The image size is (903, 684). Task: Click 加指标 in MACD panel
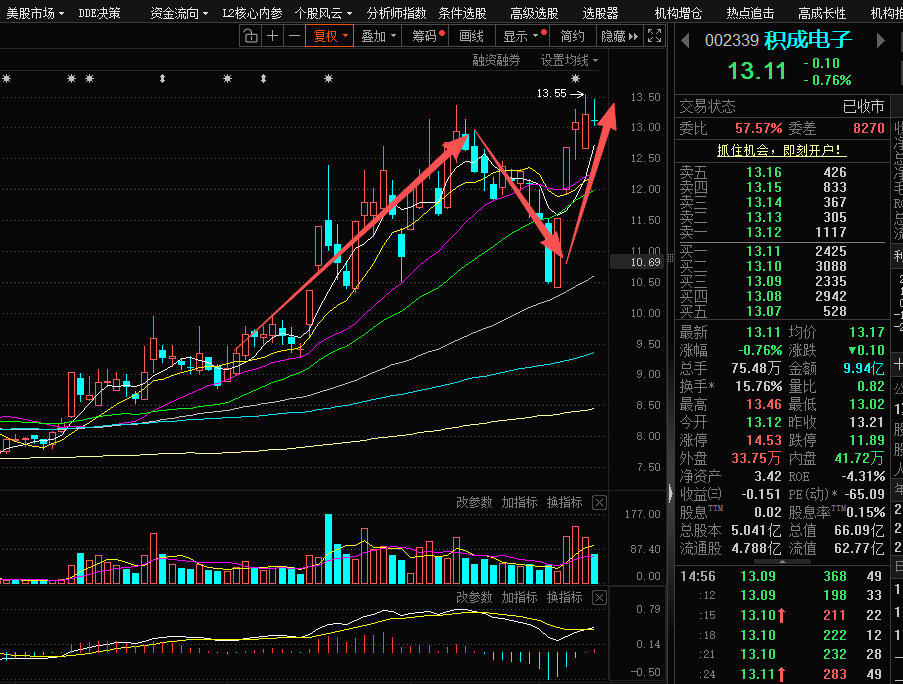519,598
